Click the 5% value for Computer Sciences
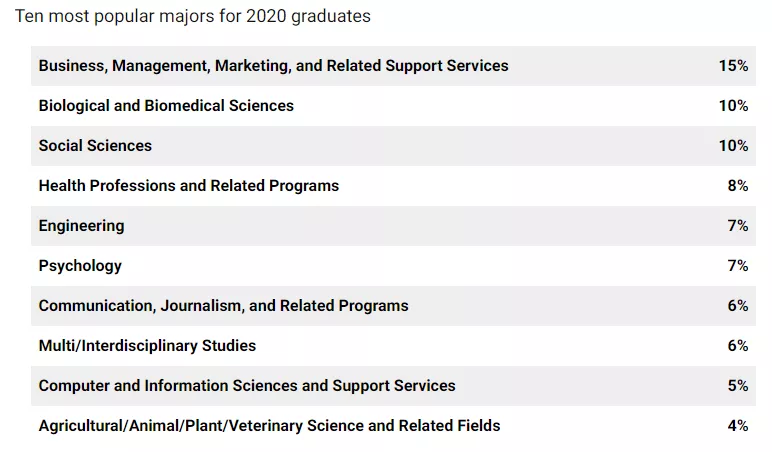The height and width of the screenshot is (452, 772). pos(738,386)
